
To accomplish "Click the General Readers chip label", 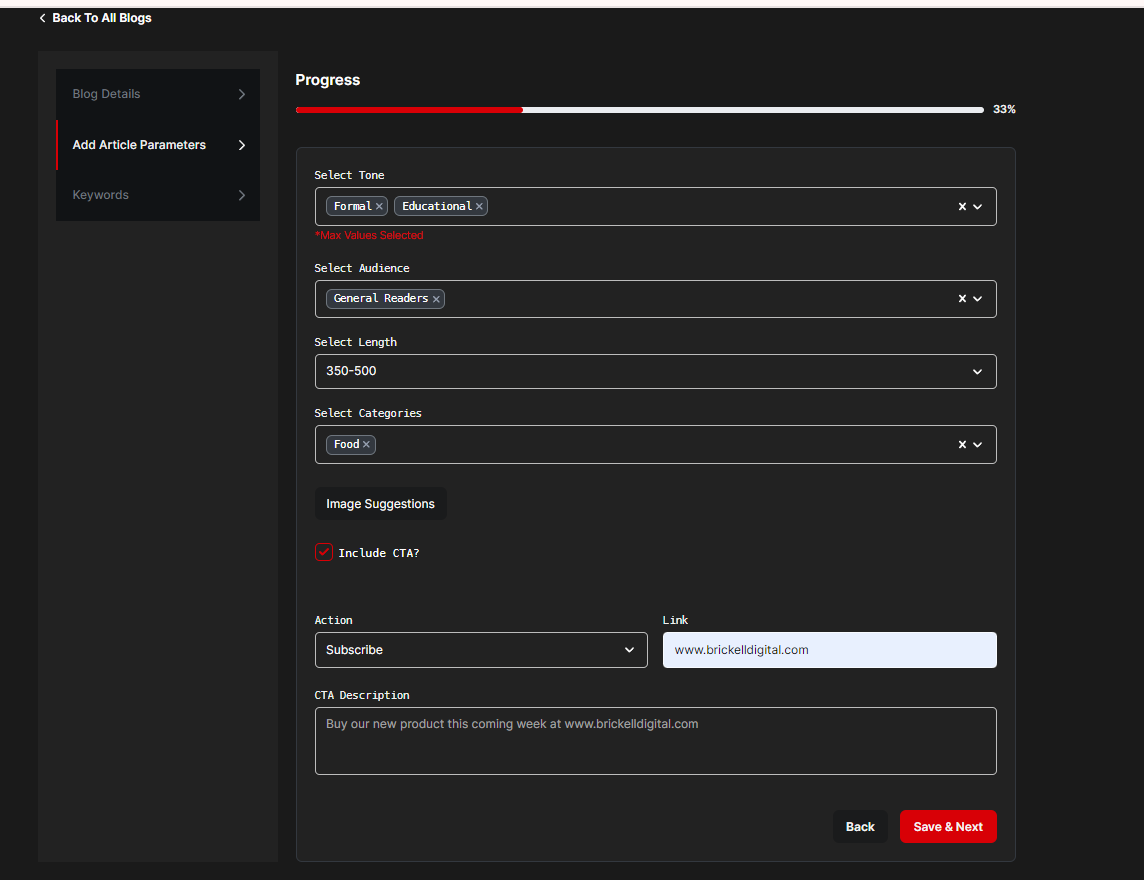I will 380,298.
